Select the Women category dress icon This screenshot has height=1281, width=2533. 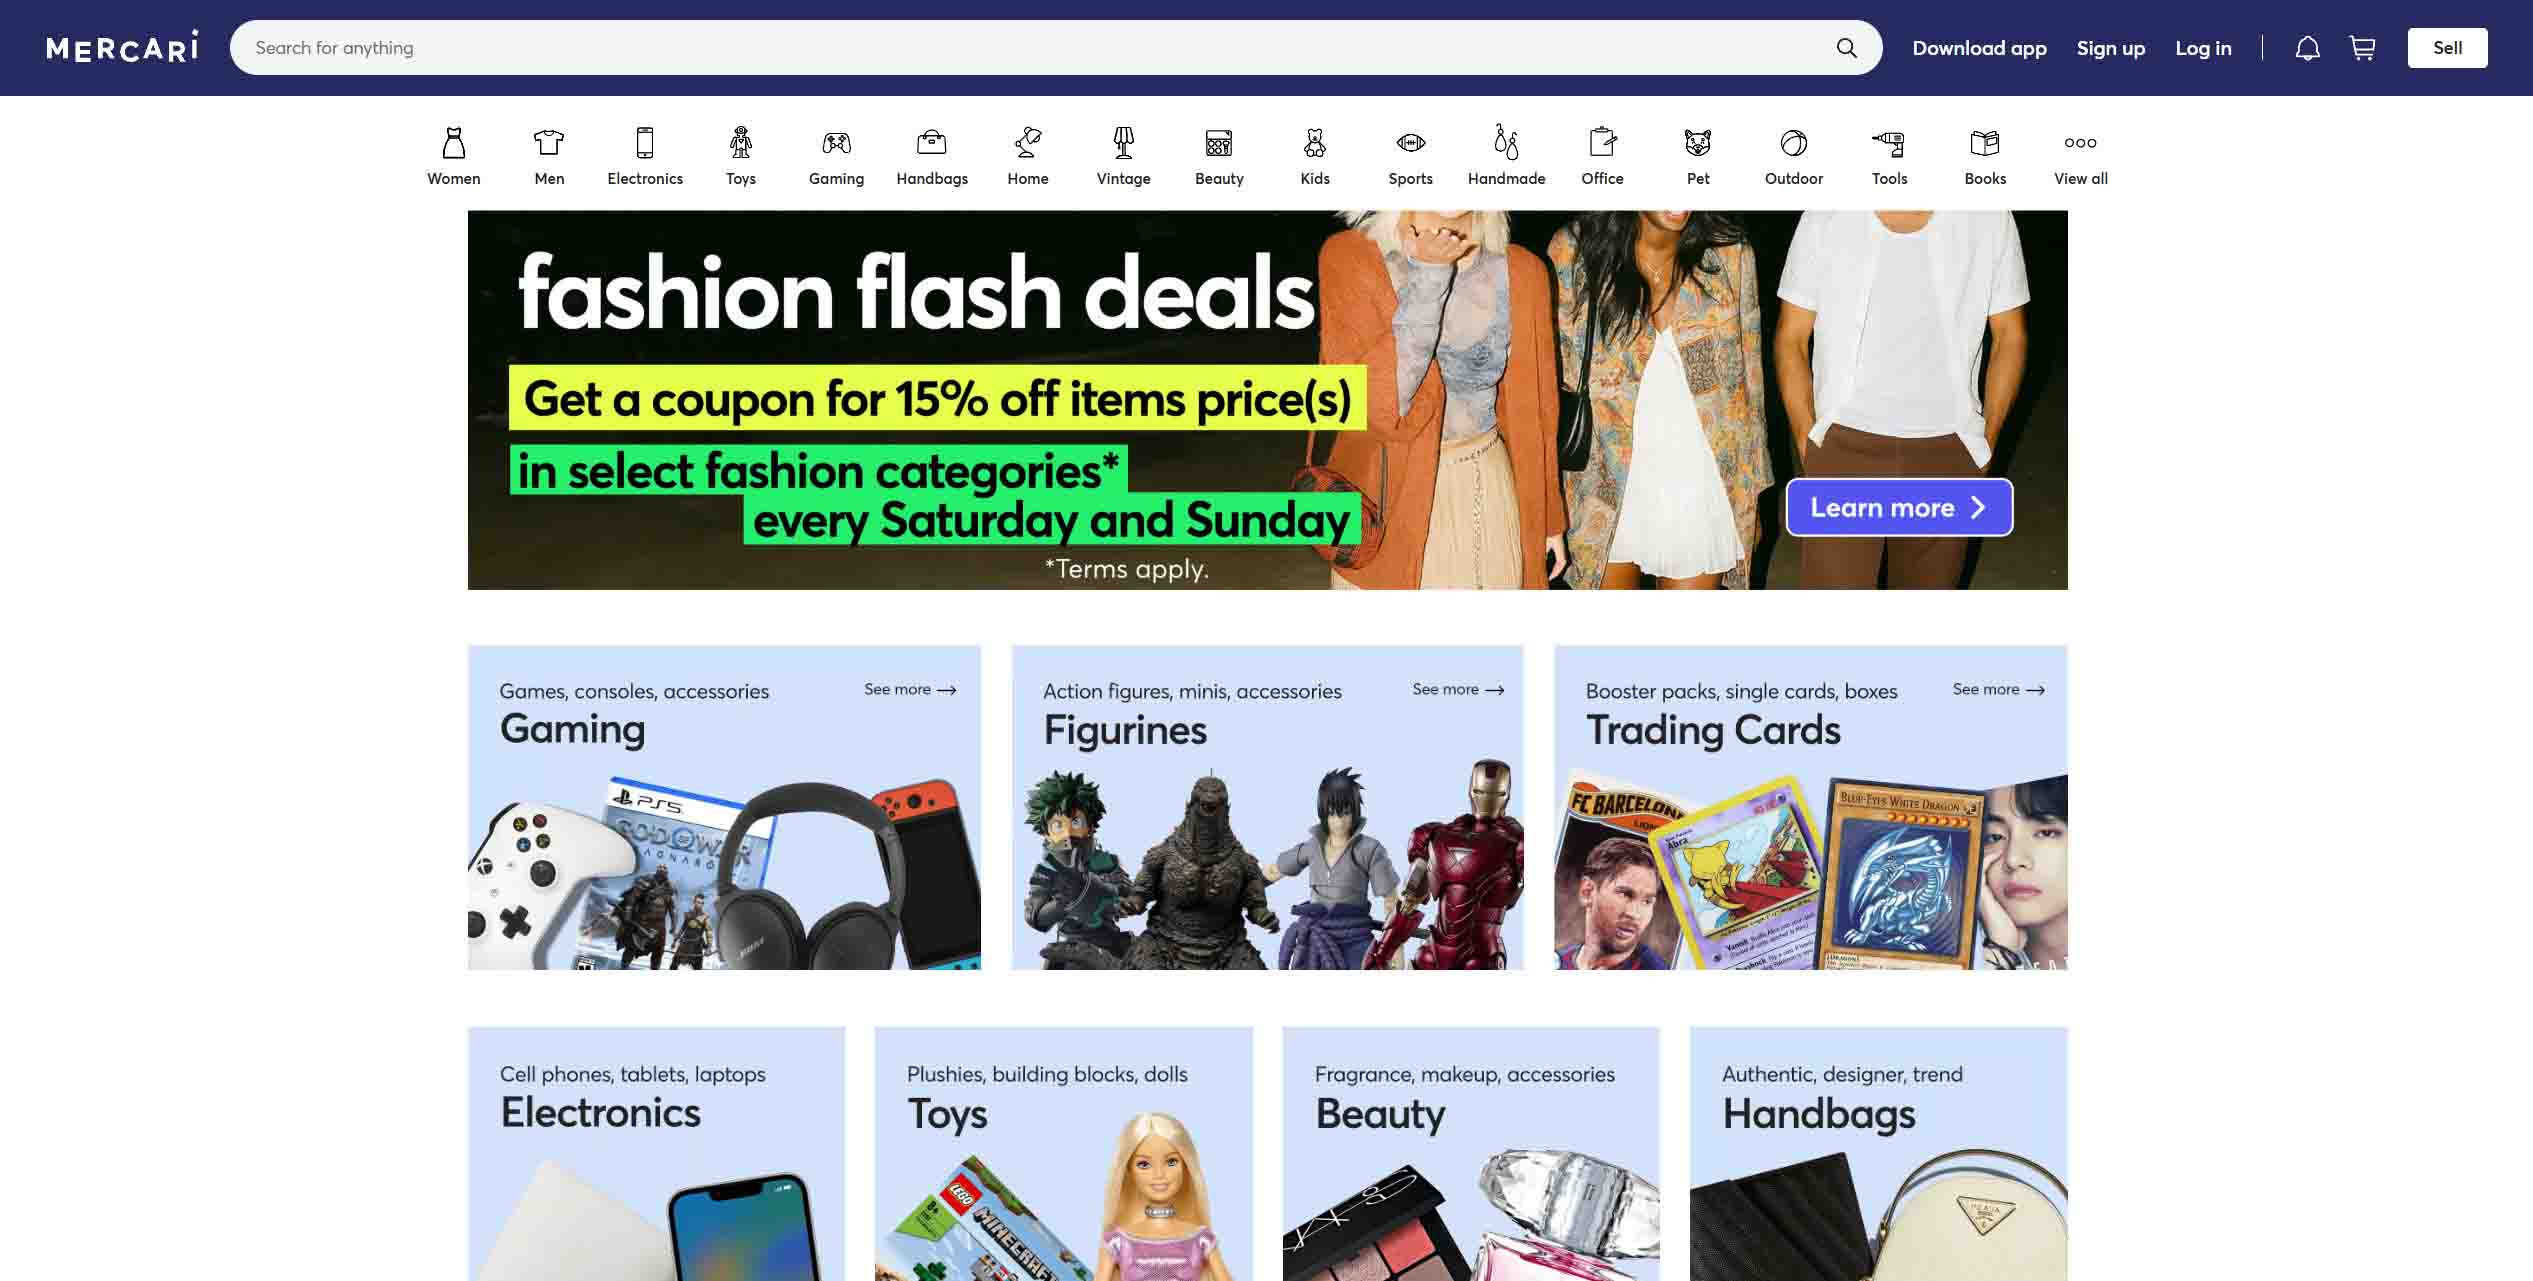(454, 143)
